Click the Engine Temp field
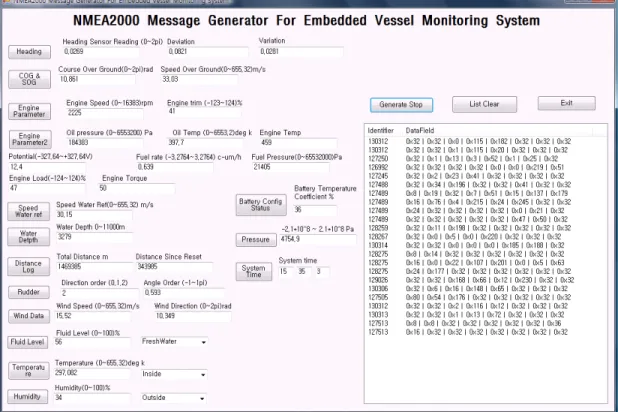Viewport: 618px width, 412px height. pos(298,143)
